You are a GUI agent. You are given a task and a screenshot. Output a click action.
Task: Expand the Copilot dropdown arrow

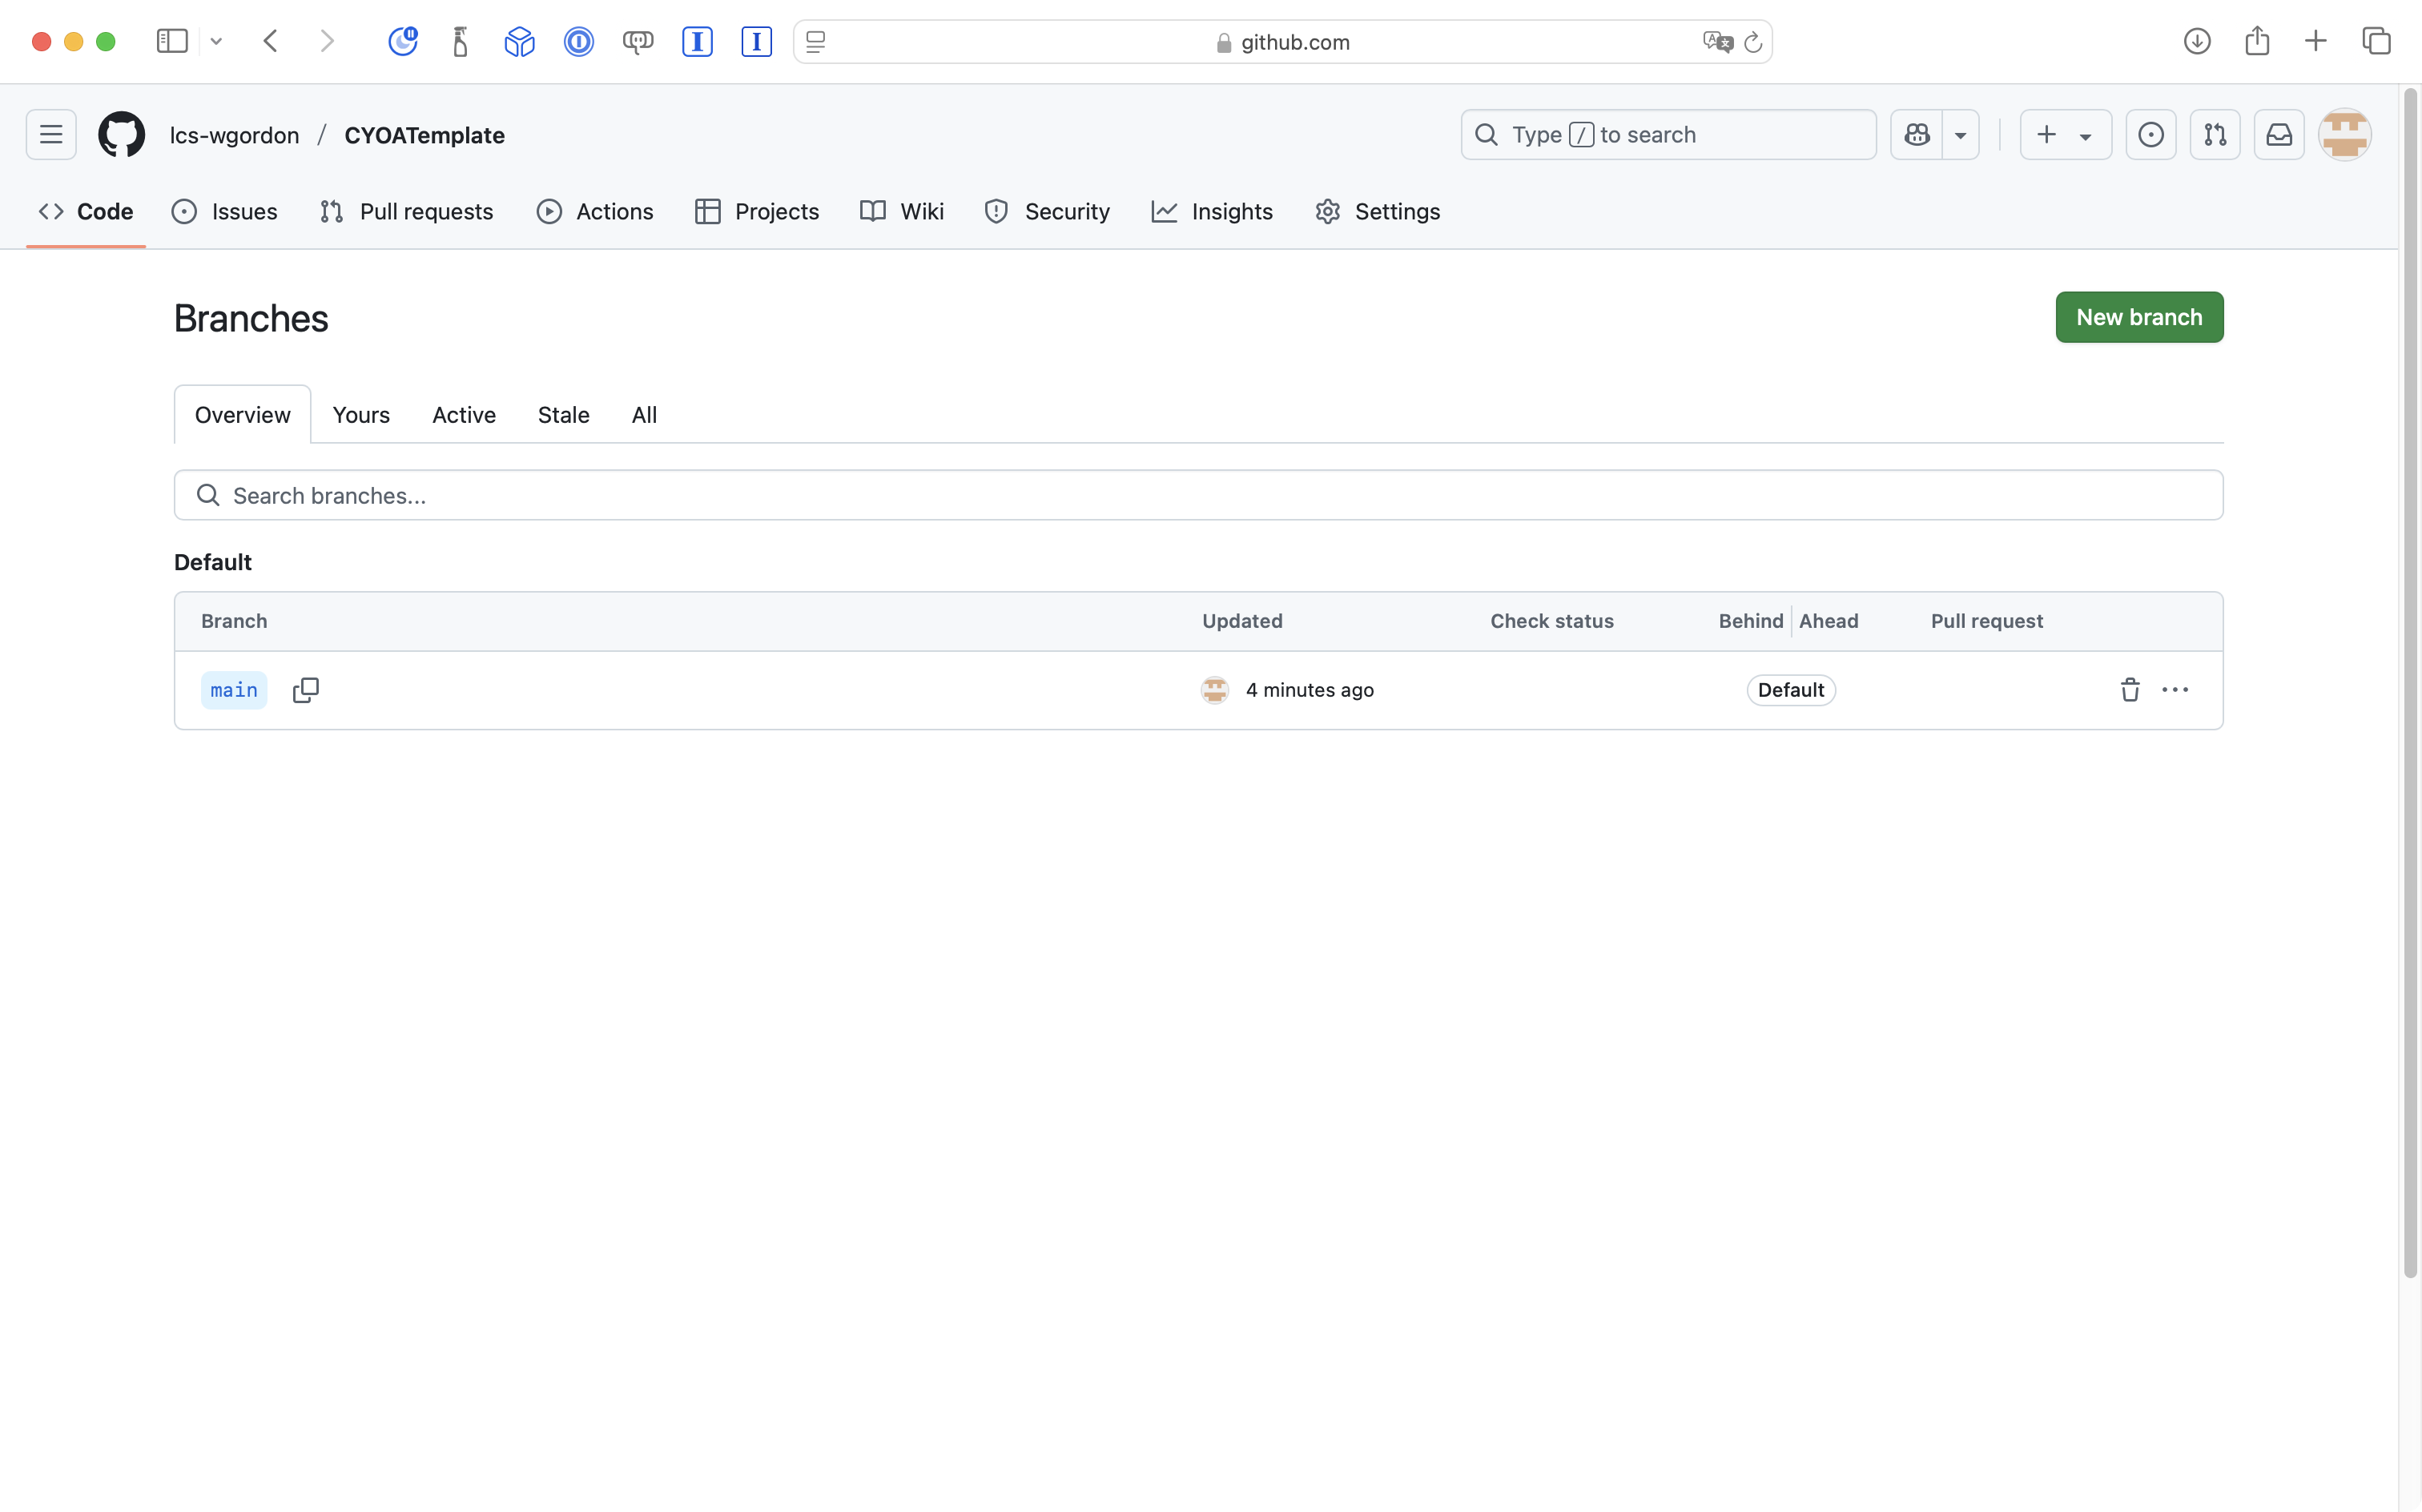(x=1960, y=135)
